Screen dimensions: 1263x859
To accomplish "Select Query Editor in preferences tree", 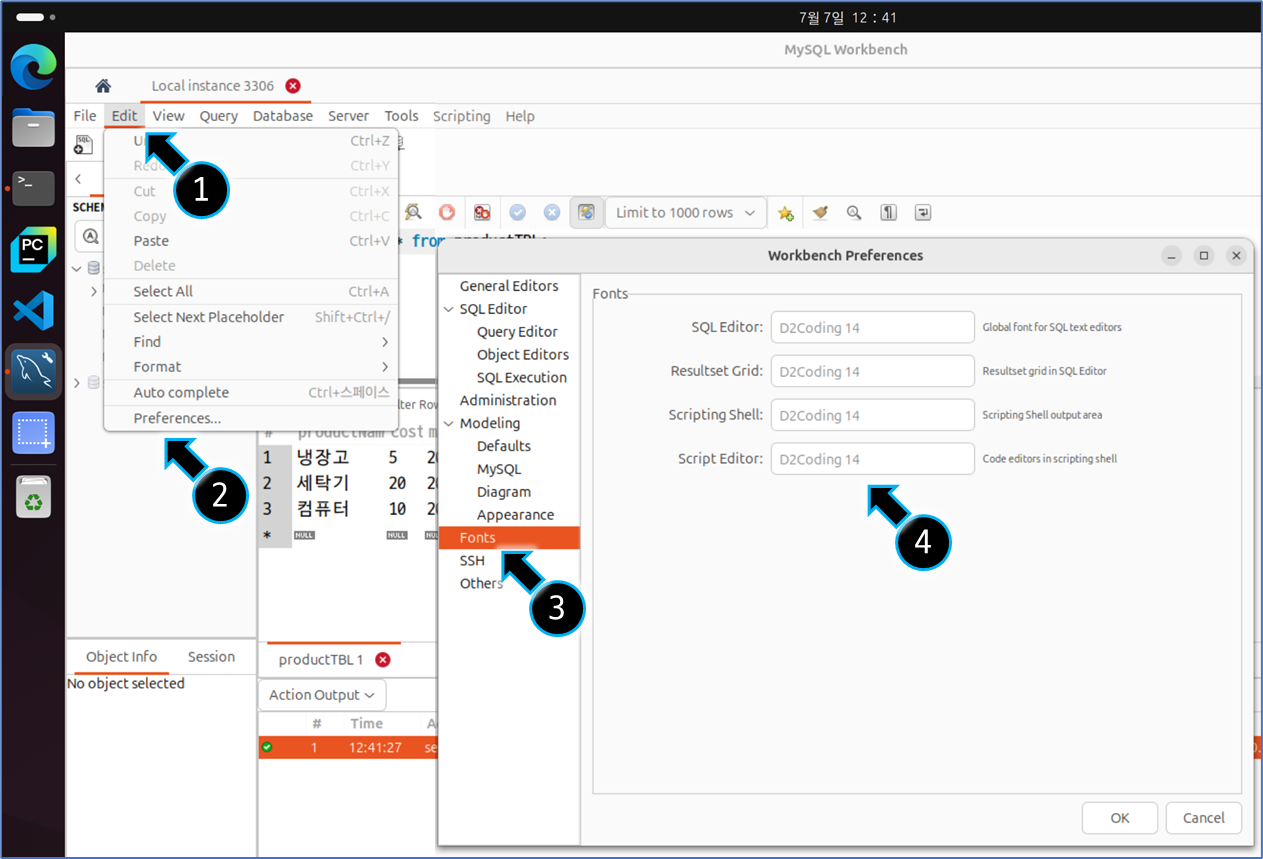I will click(x=517, y=332).
